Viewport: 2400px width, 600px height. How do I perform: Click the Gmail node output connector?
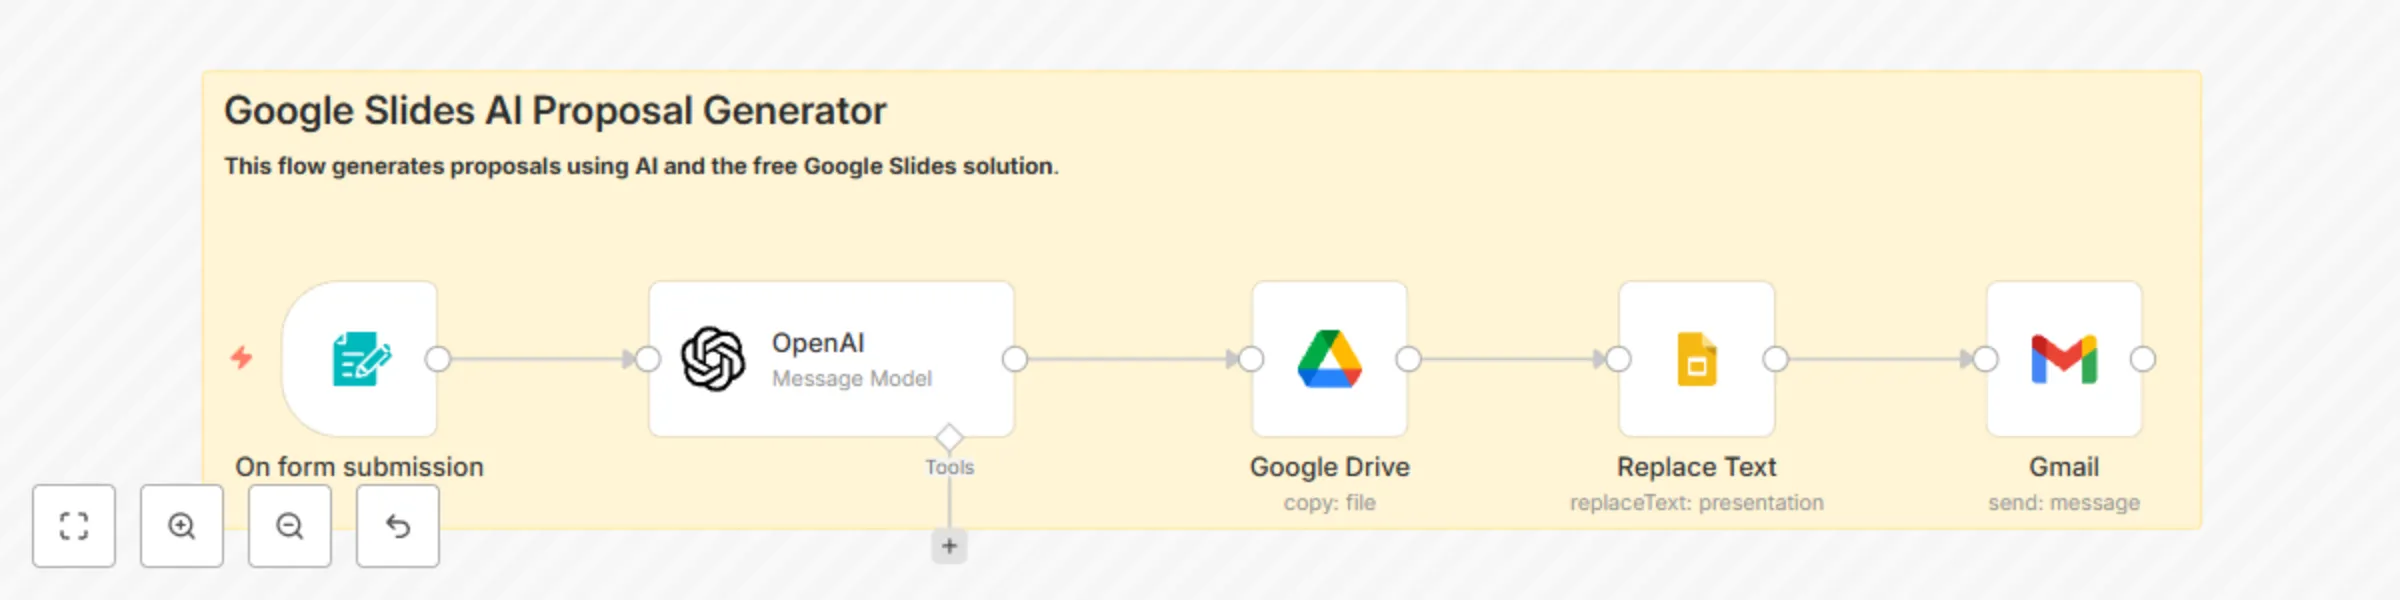tap(2142, 359)
